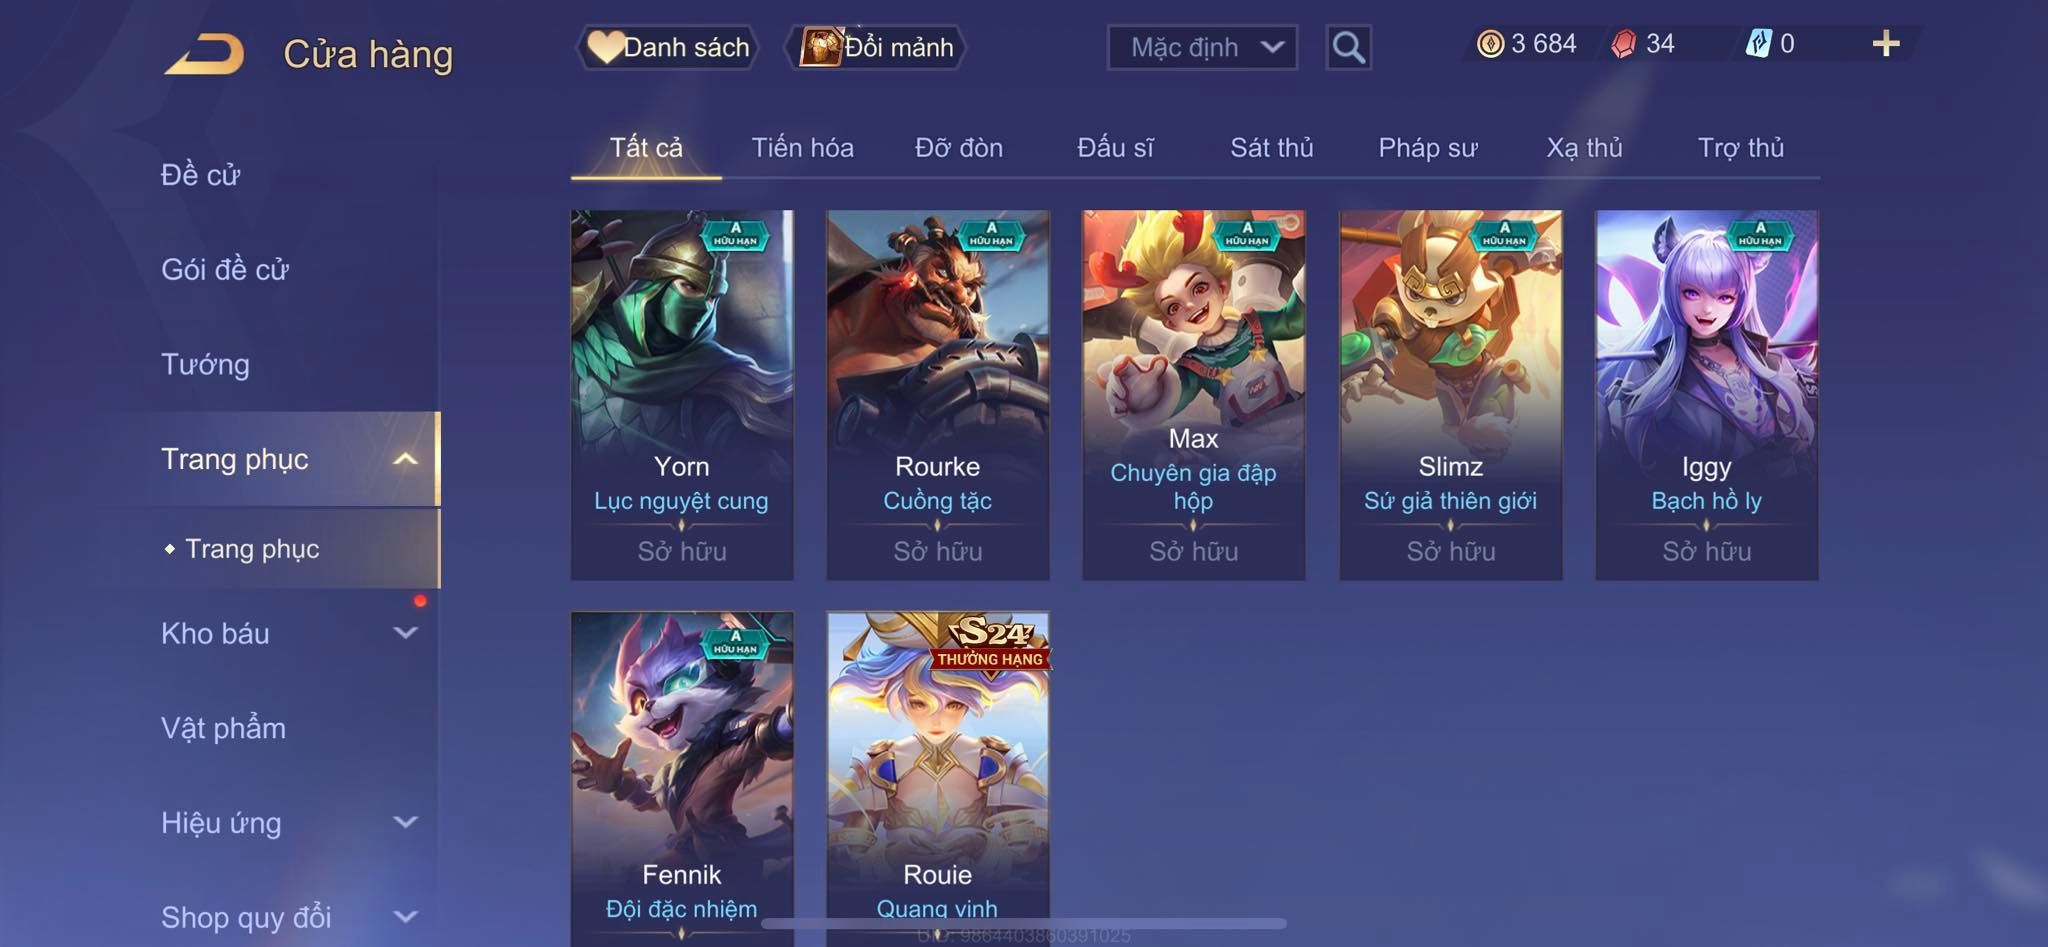Go to Tướng in the sidebar
The height and width of the screenshot is (947, 2048).
205,364
